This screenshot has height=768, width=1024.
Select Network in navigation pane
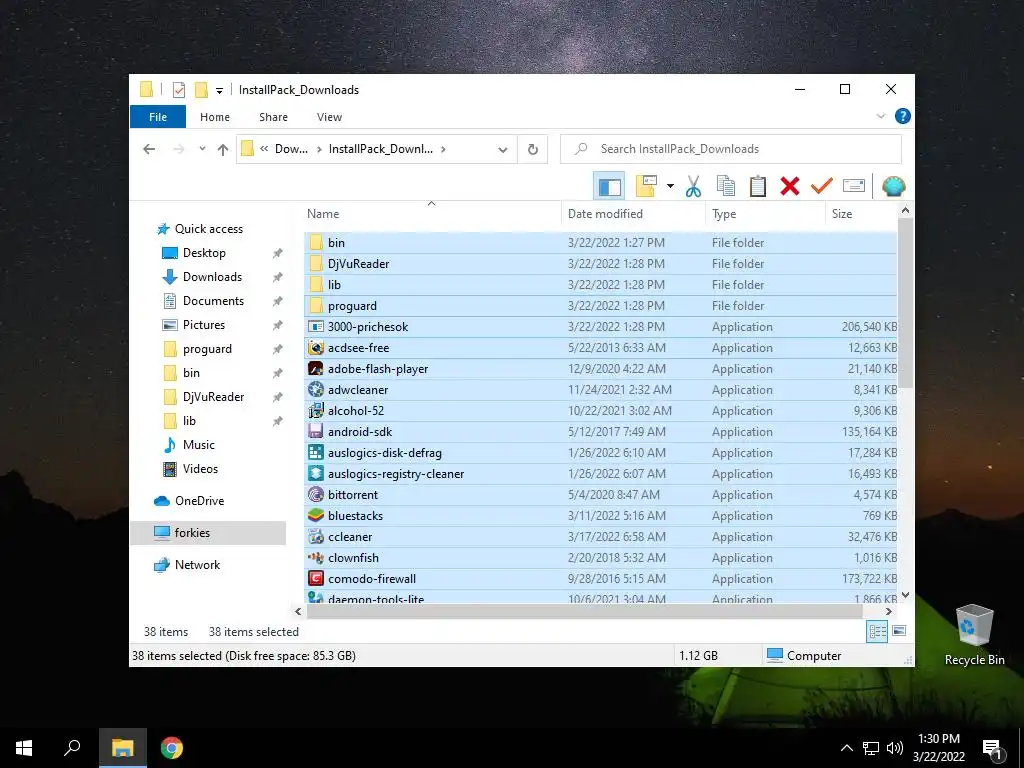pos(197,565)
